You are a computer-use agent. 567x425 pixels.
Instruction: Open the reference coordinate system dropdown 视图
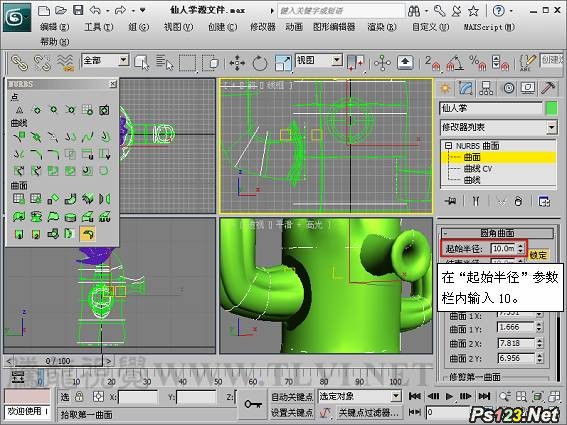[x=319, y=60]
